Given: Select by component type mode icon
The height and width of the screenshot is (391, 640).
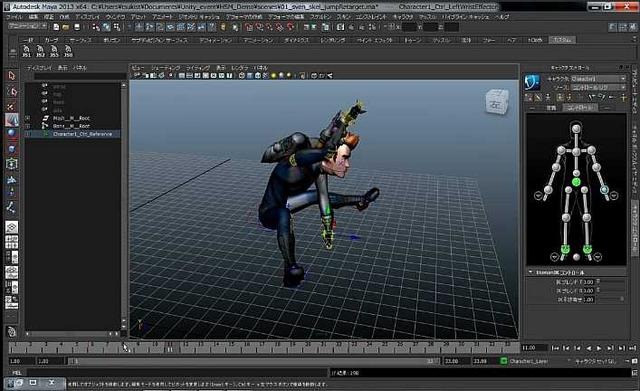Looking at the screenshot, I should [117, 27].
